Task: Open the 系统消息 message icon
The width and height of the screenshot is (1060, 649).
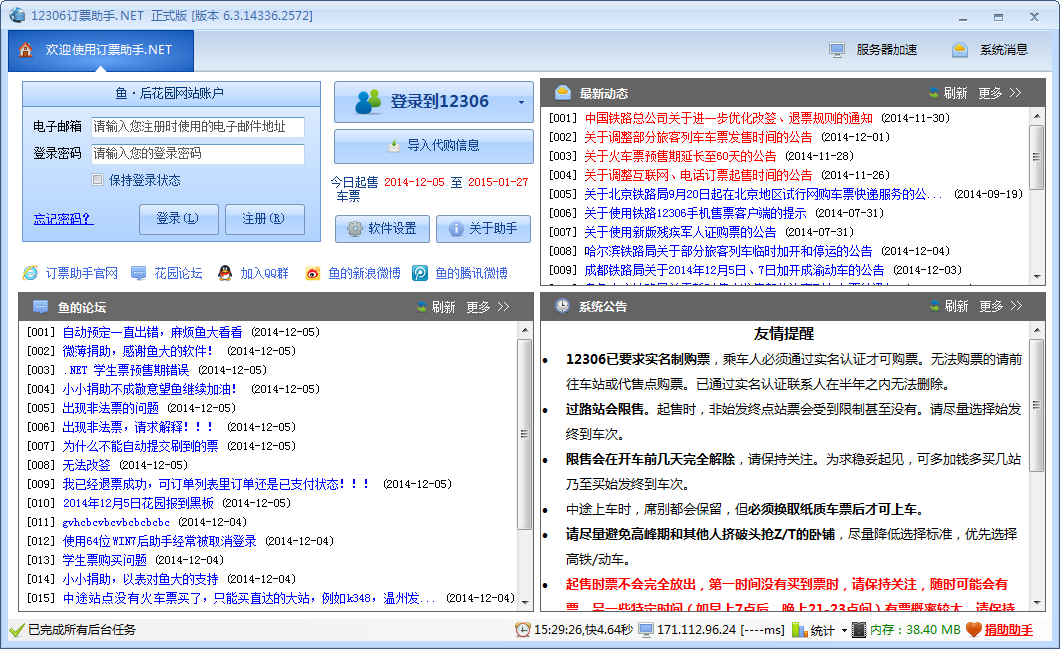Action: point(960,49)
